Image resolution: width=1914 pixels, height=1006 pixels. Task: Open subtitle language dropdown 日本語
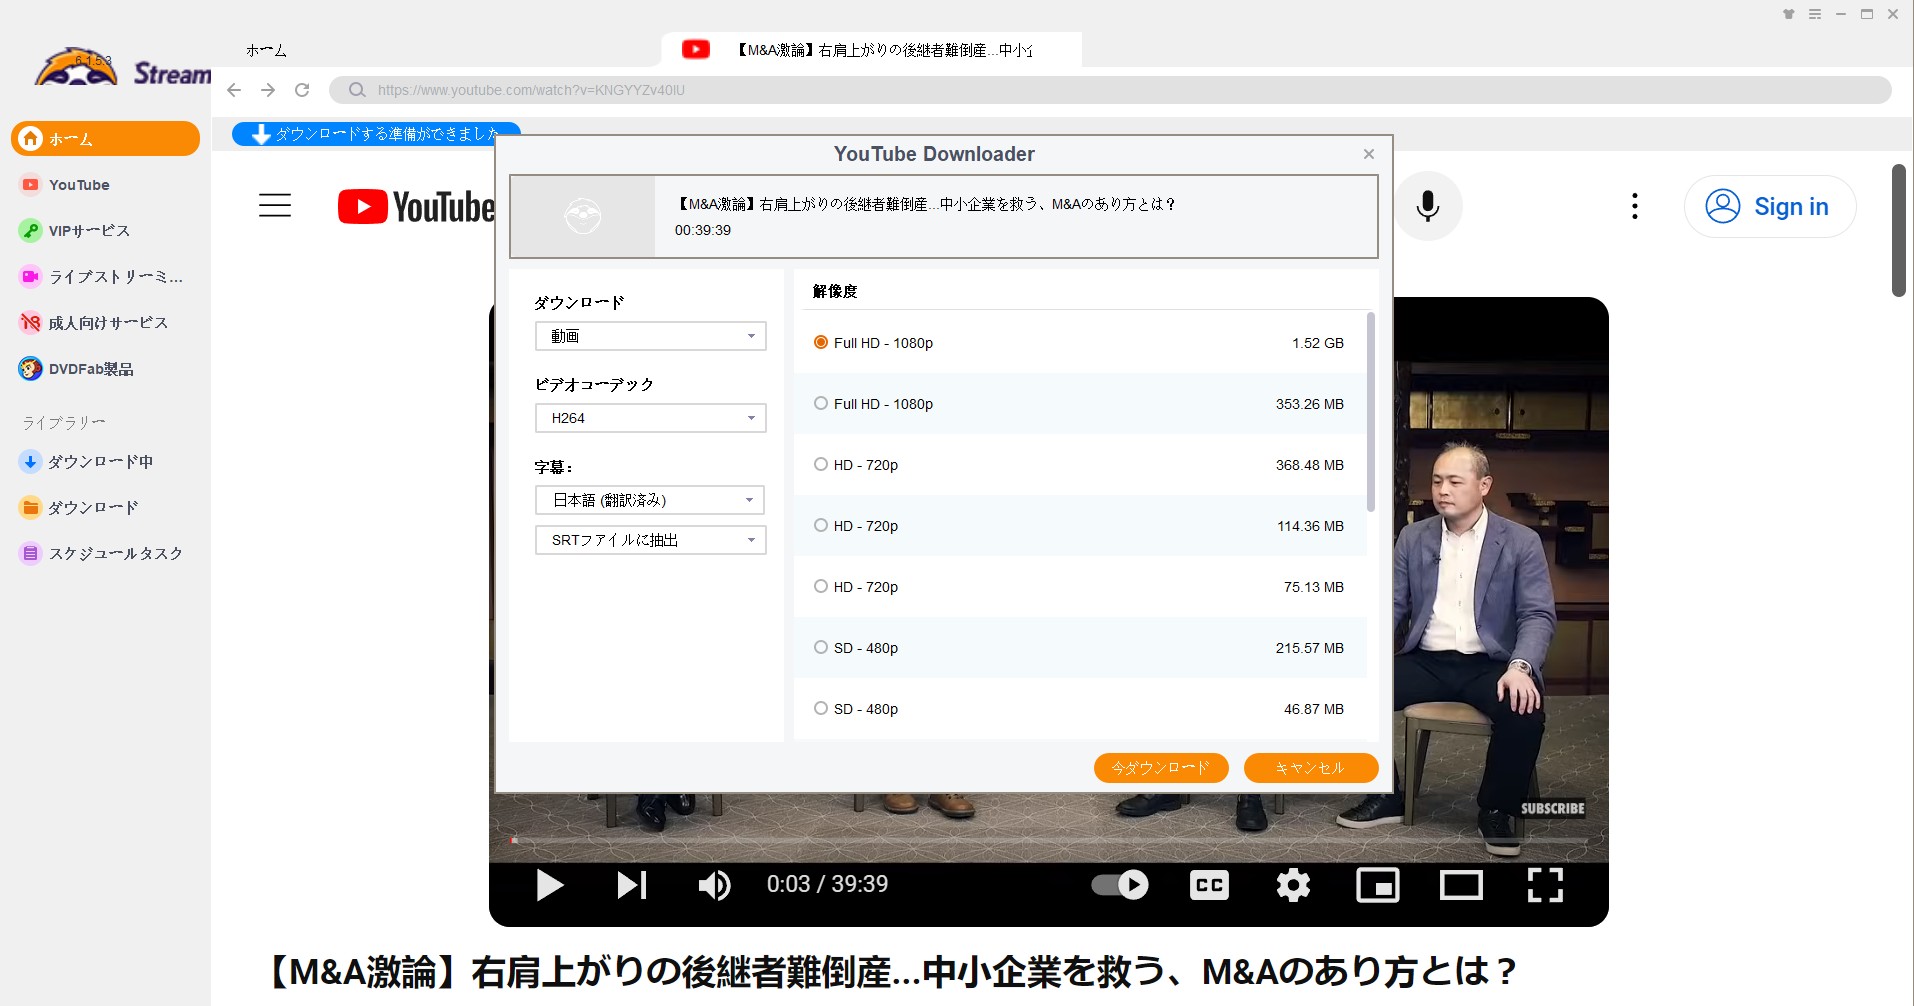[x=650, y=500]
